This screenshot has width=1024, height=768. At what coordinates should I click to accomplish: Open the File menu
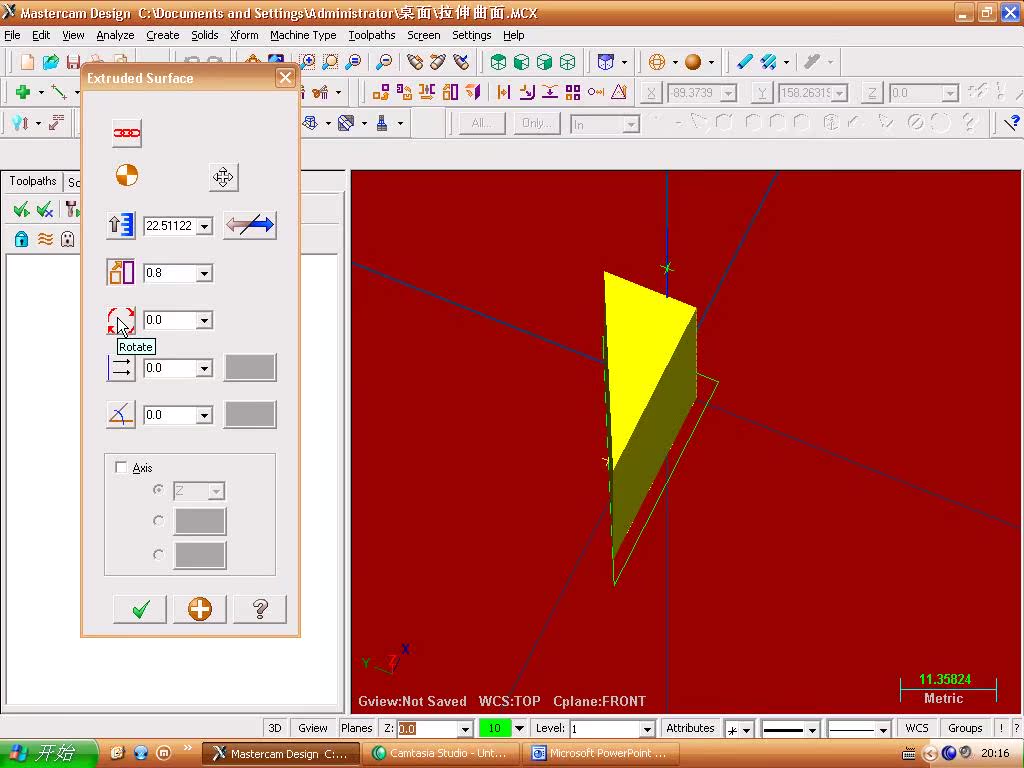[x=12, y=35]
